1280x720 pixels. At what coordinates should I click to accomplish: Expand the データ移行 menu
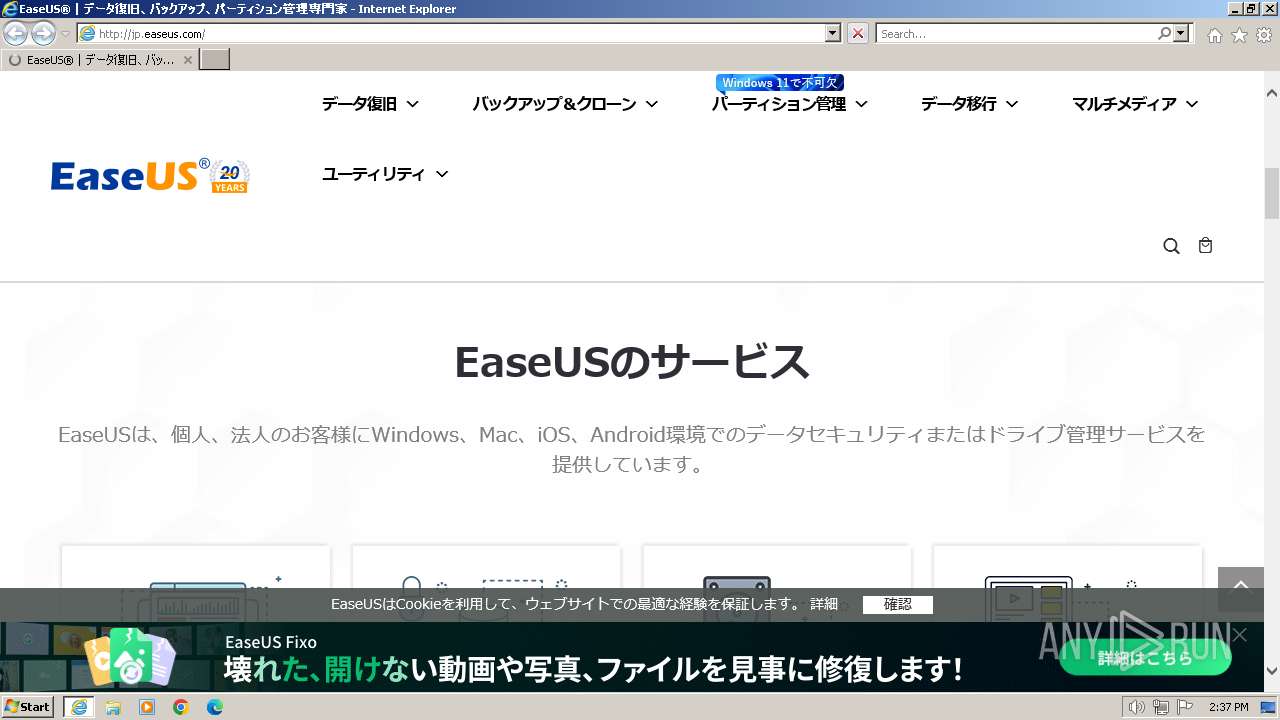969,104
